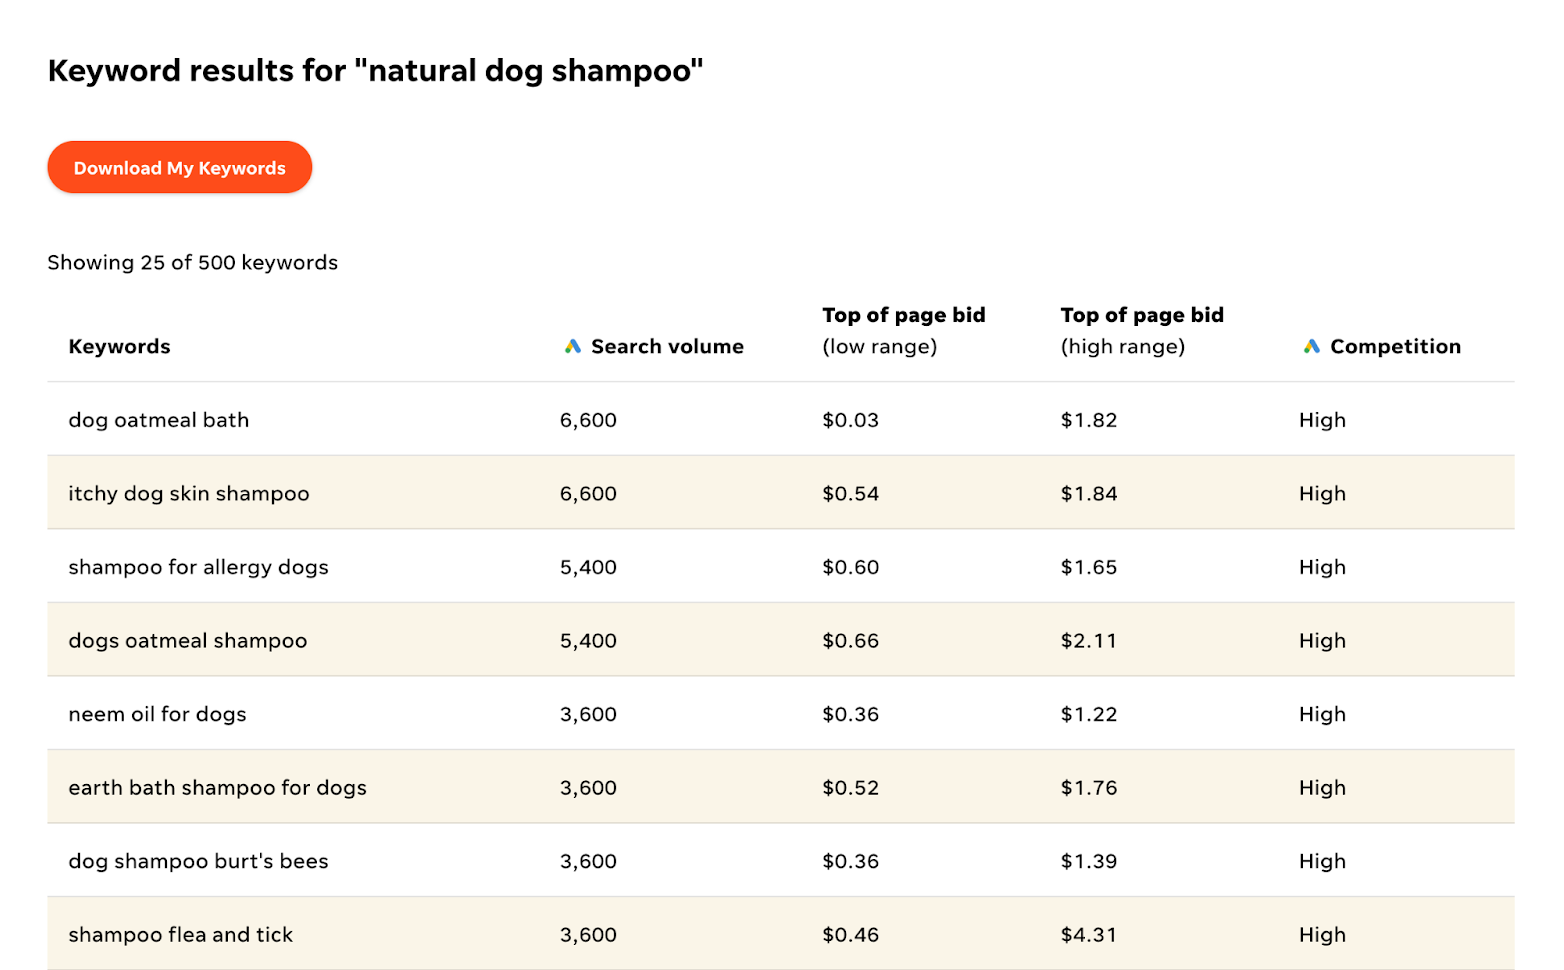
Task: Click the Keywords column header
Action: 119,346
